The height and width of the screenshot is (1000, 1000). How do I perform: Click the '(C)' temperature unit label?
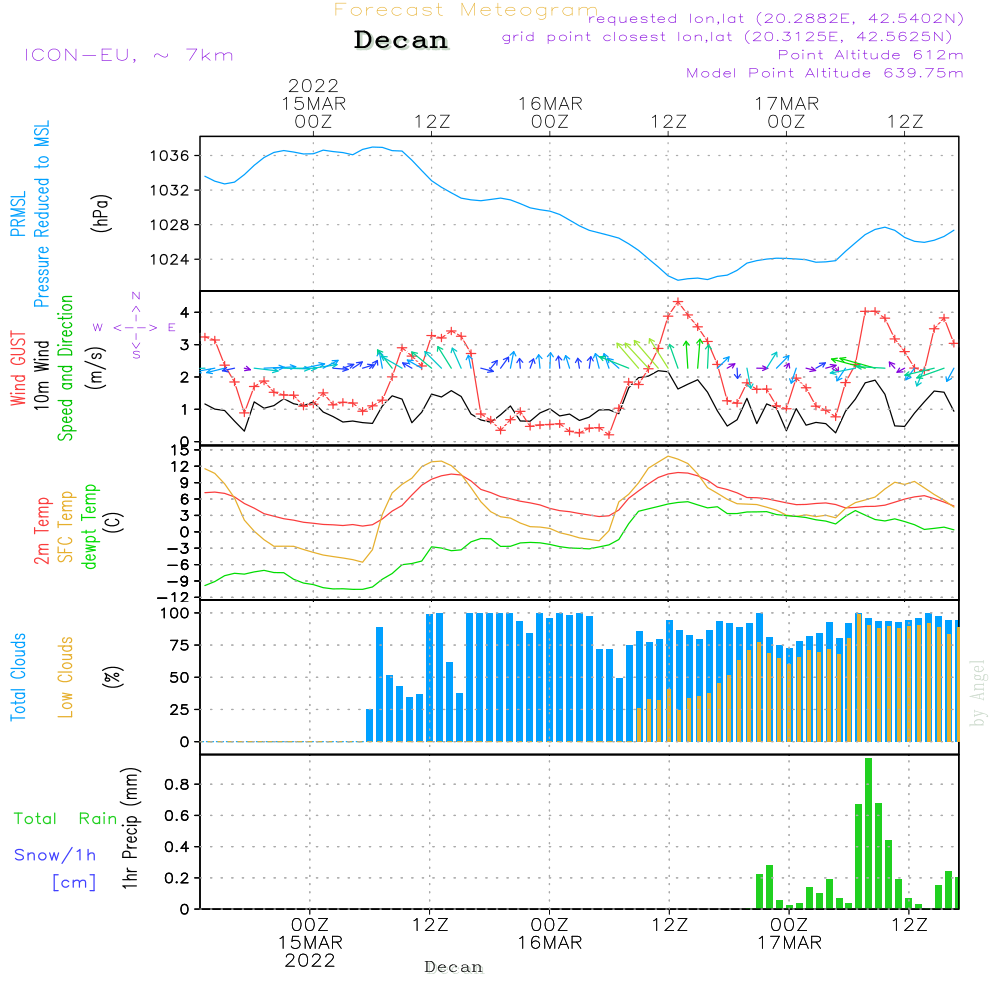click(x=115, y=522)
